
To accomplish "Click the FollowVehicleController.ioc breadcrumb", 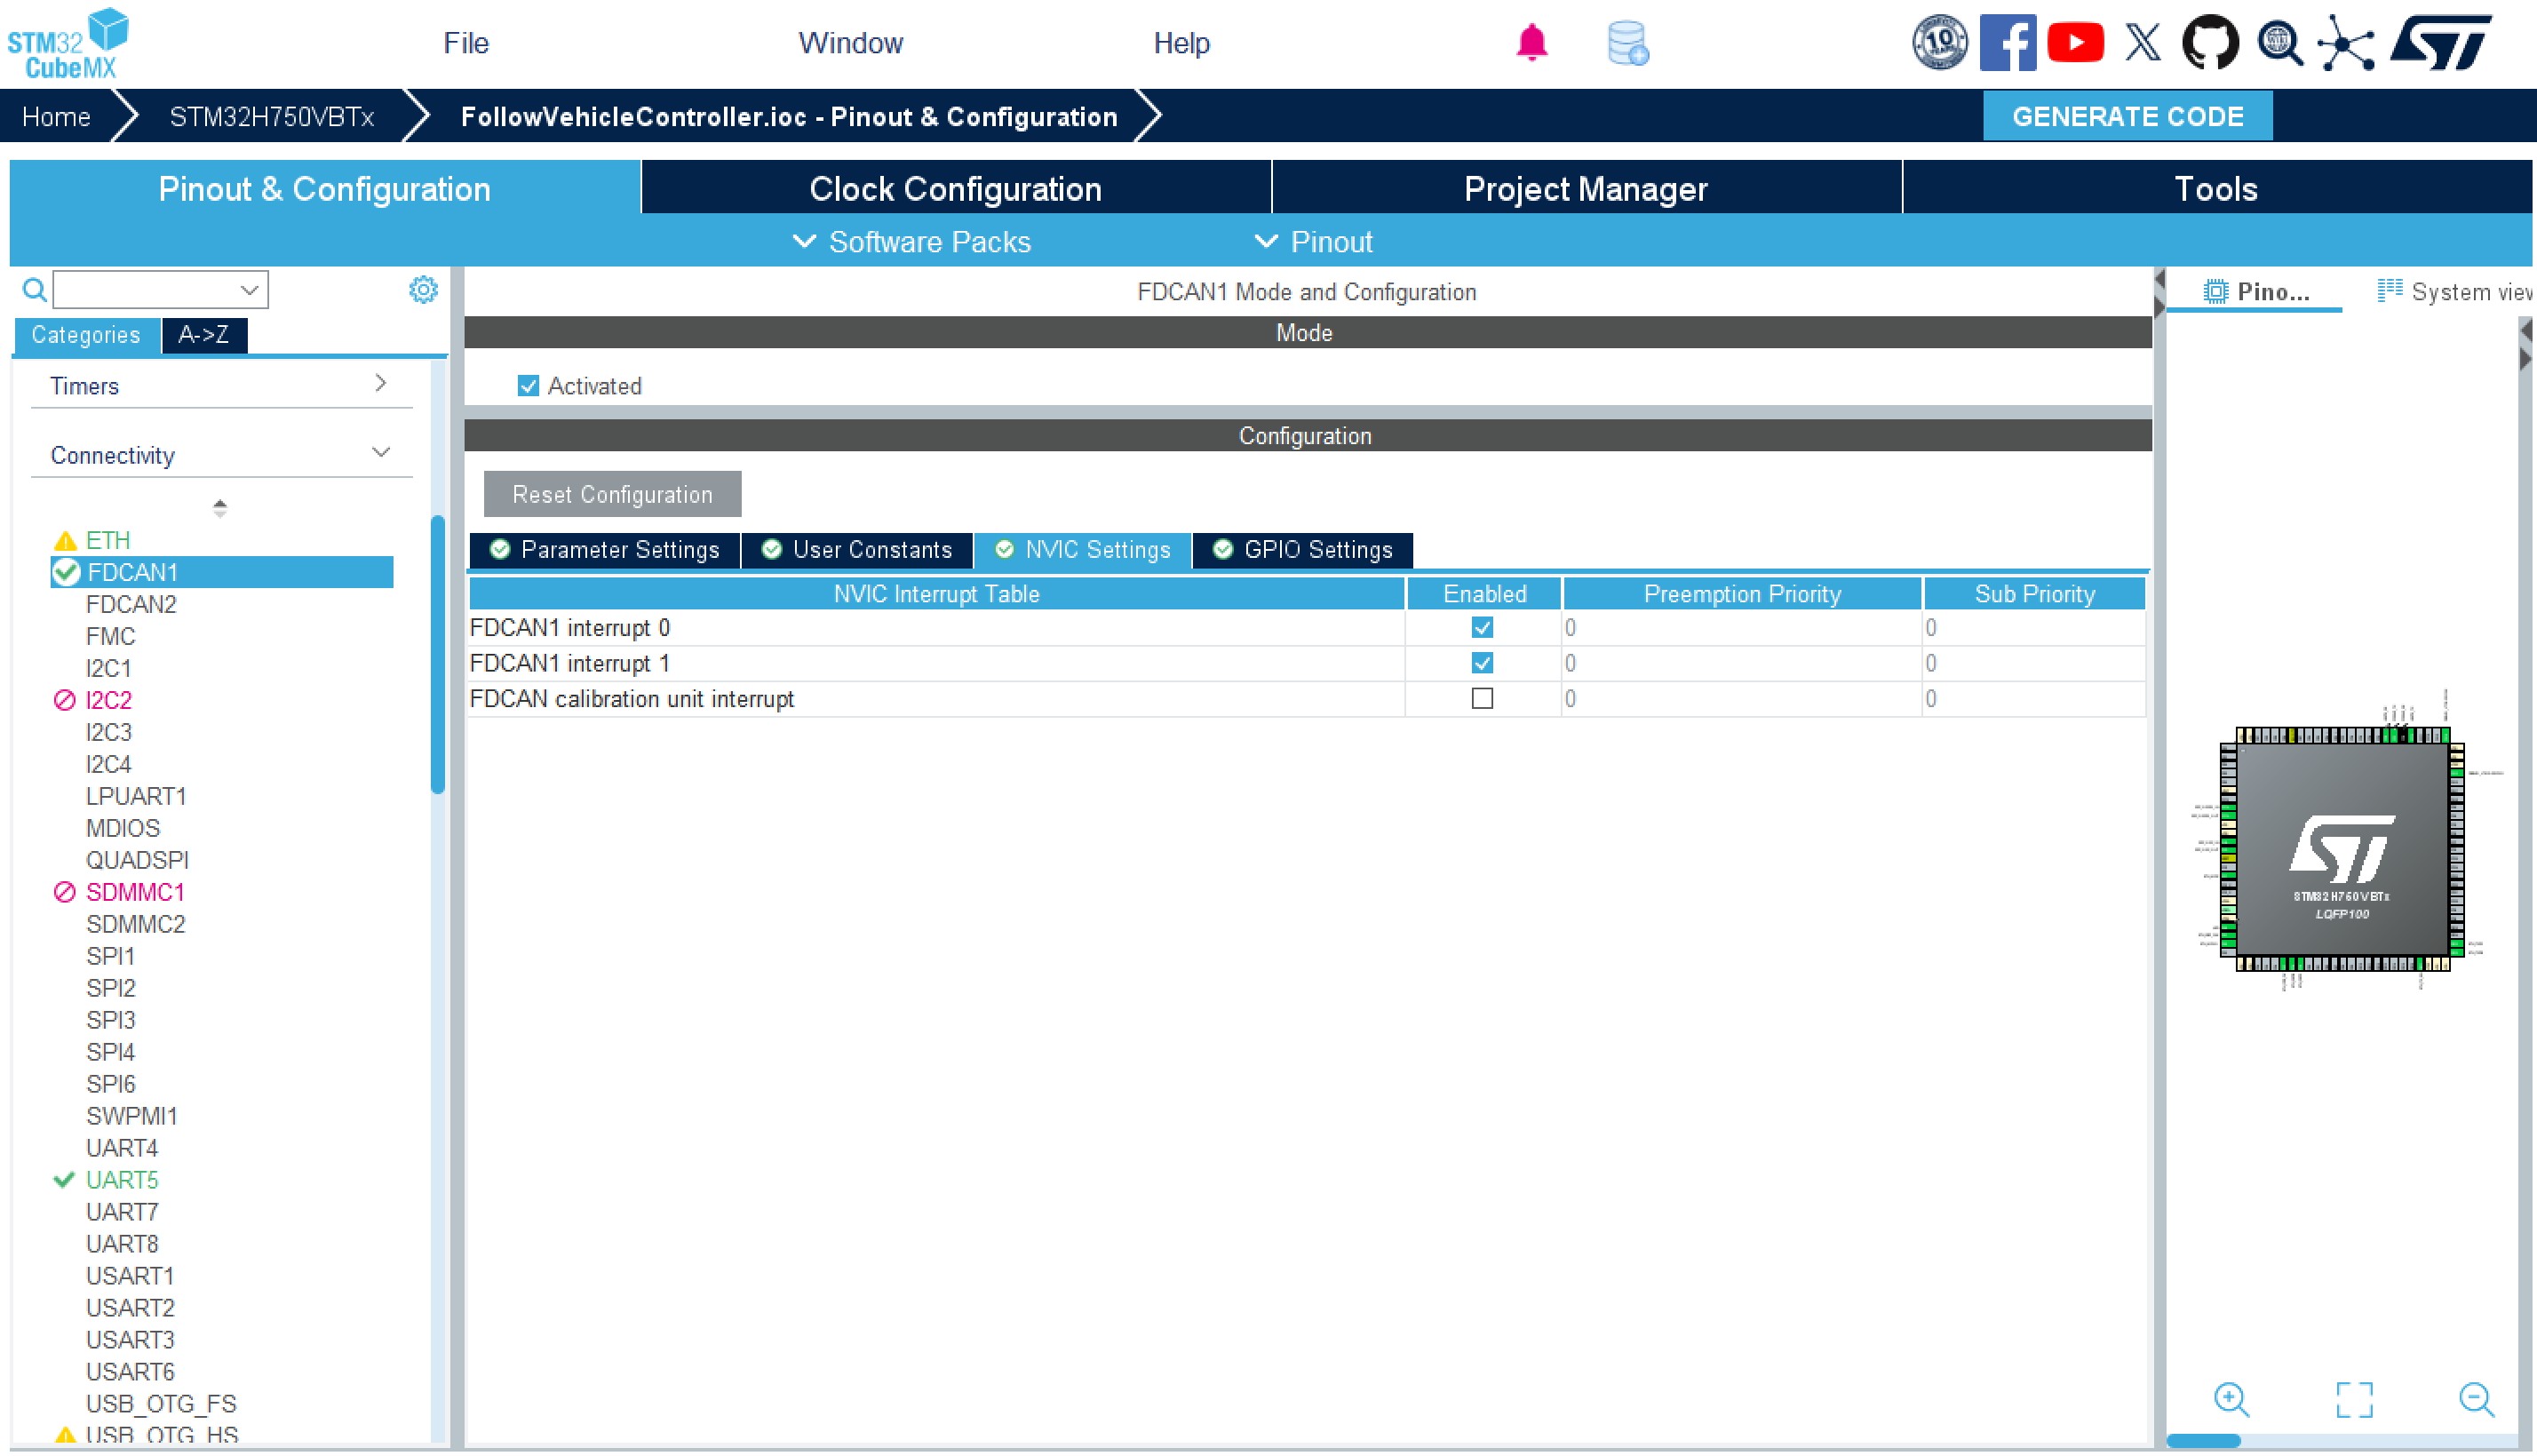I will (x=789, y=117).
